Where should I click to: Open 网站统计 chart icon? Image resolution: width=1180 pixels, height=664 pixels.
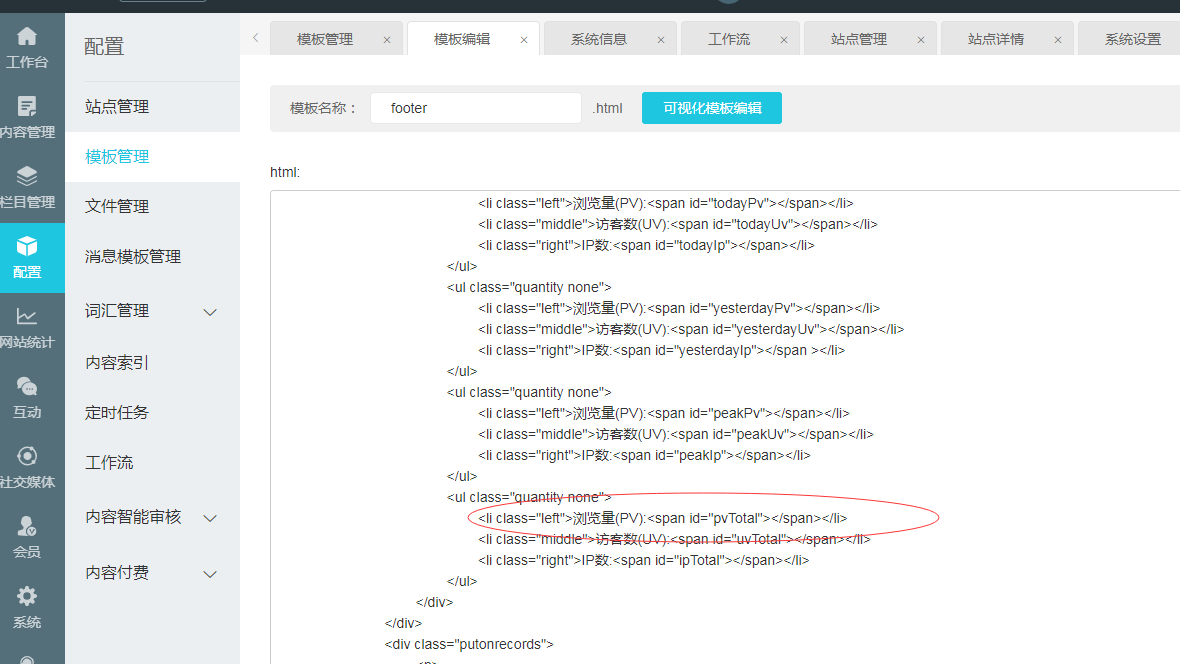[27, 316]
